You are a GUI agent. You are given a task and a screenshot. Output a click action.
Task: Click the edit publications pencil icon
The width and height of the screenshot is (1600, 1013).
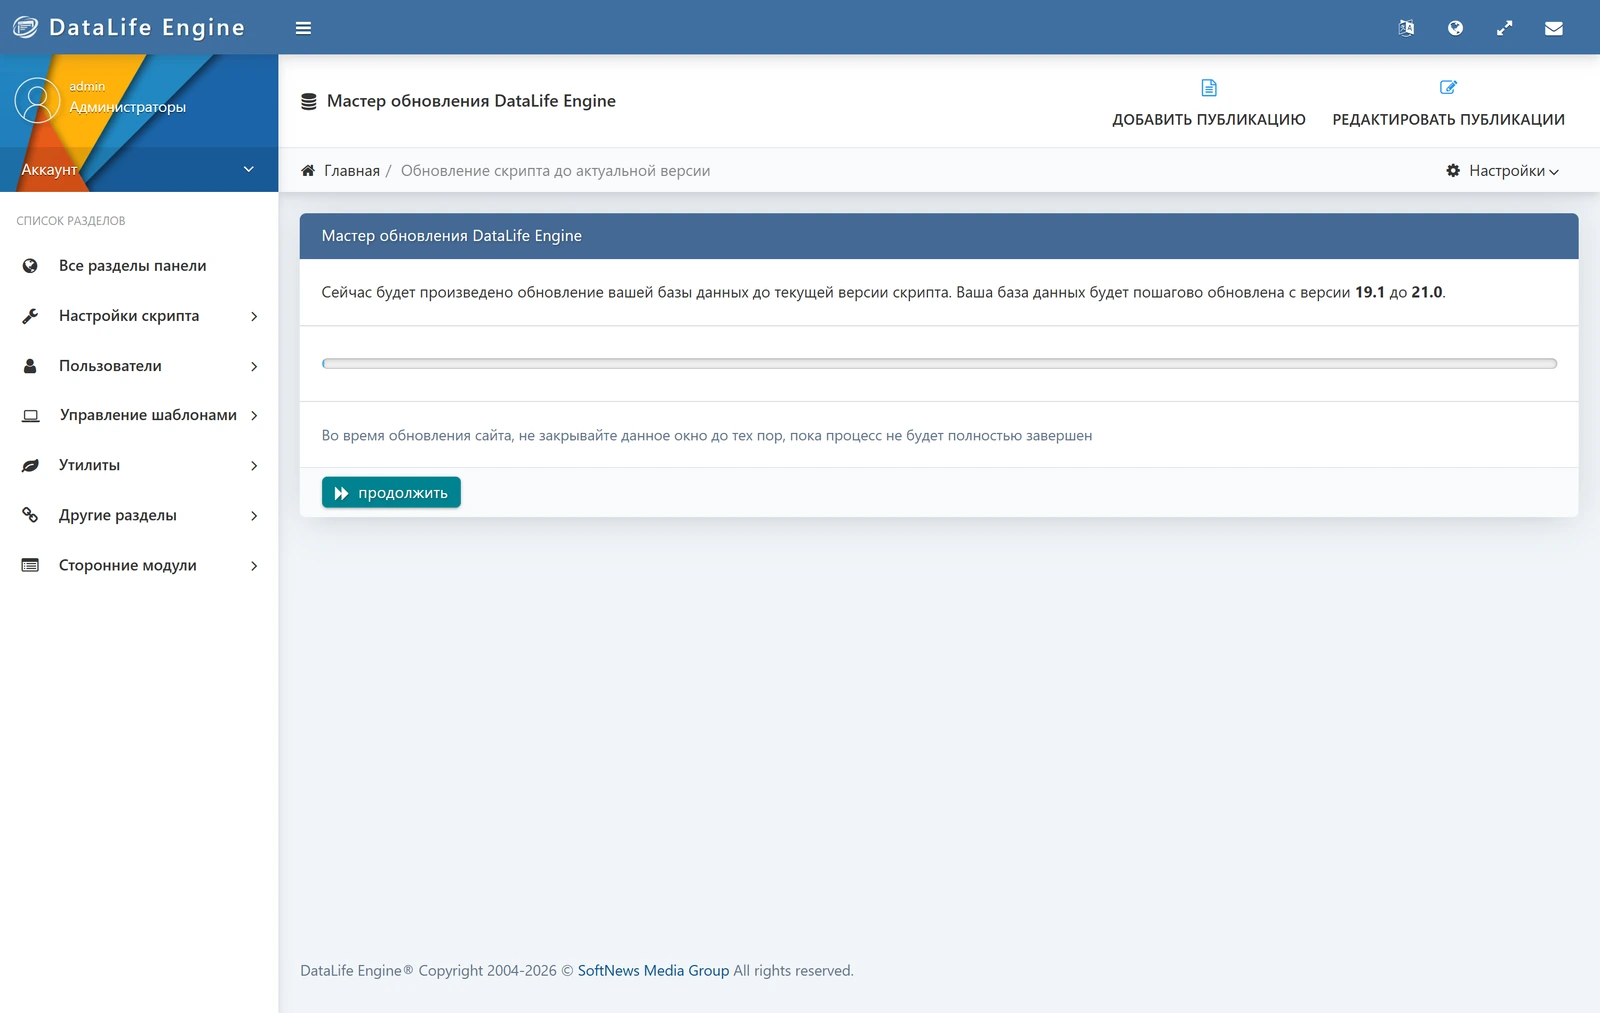1448,88
